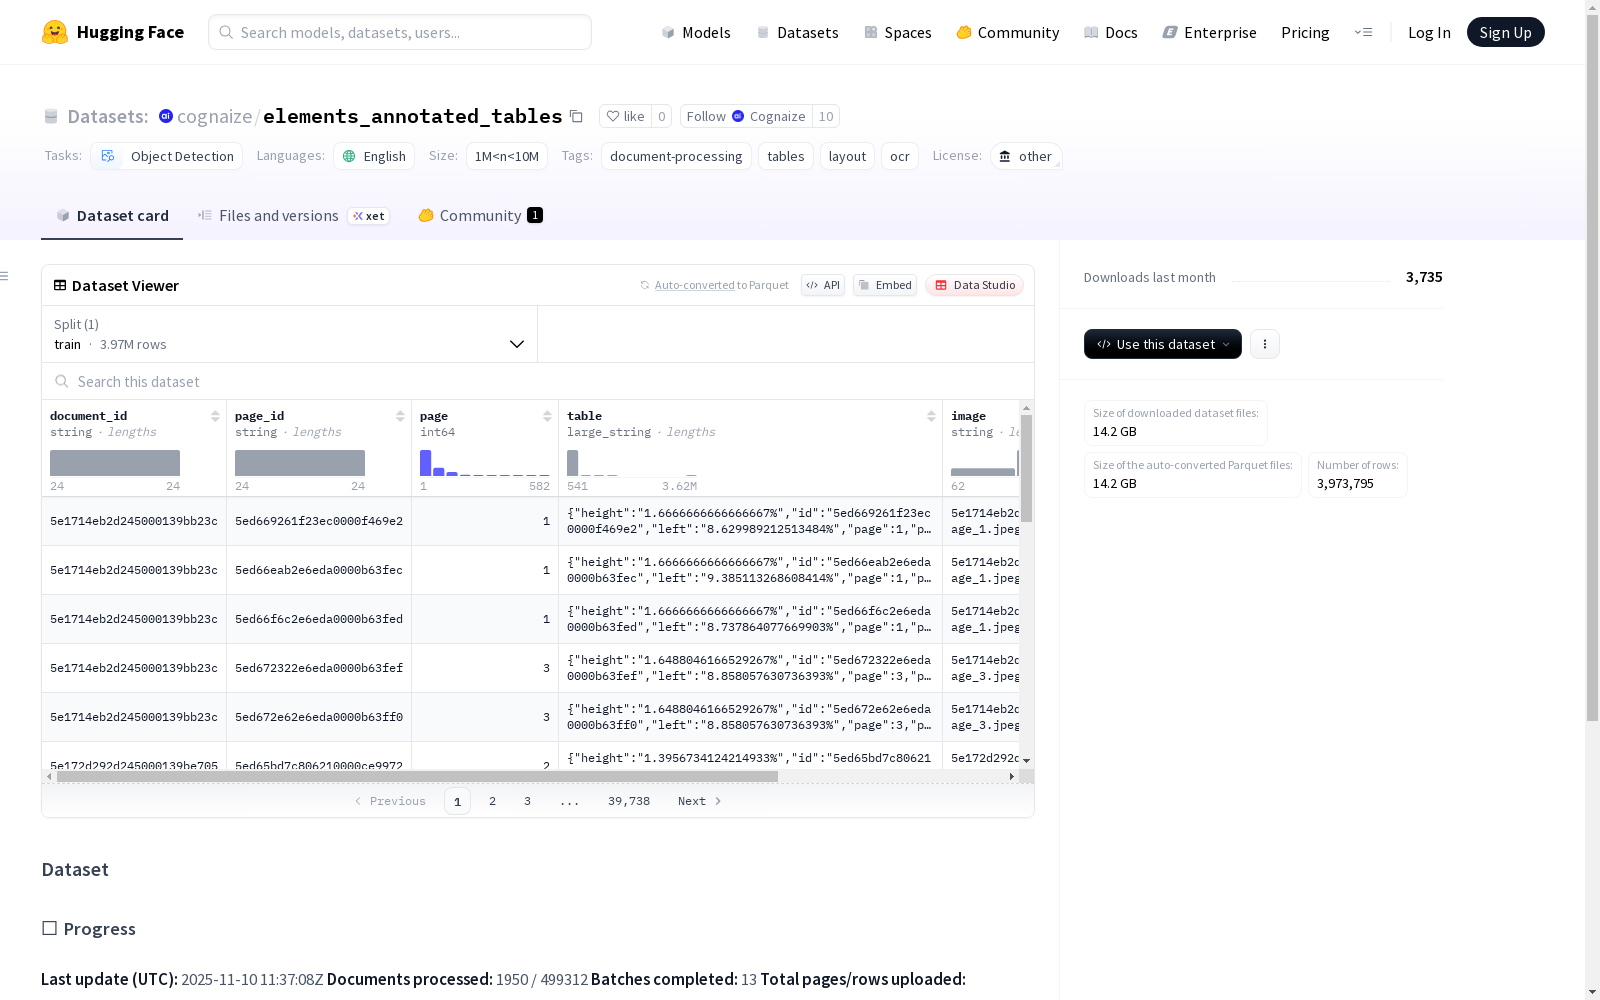
Task: Switch to Dataset card tab
Action: 112,216
